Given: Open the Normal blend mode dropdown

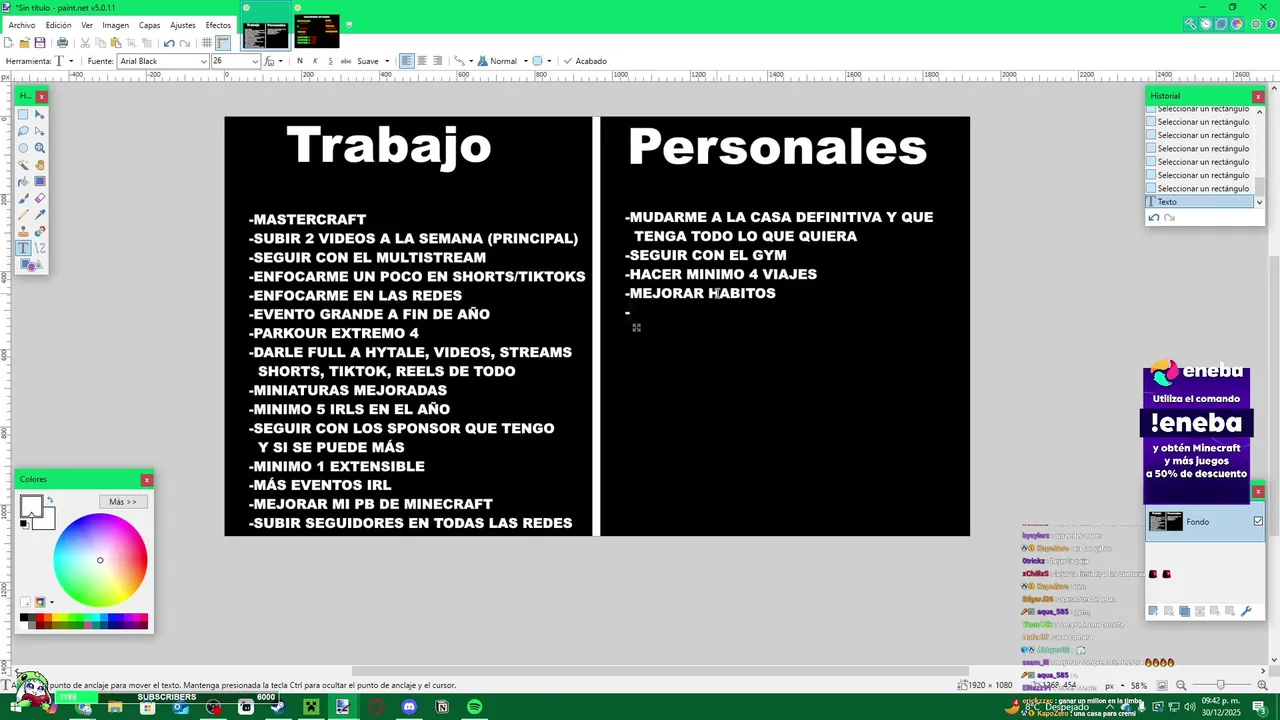Looking at the screenshot, I should [x=504, y=61].
